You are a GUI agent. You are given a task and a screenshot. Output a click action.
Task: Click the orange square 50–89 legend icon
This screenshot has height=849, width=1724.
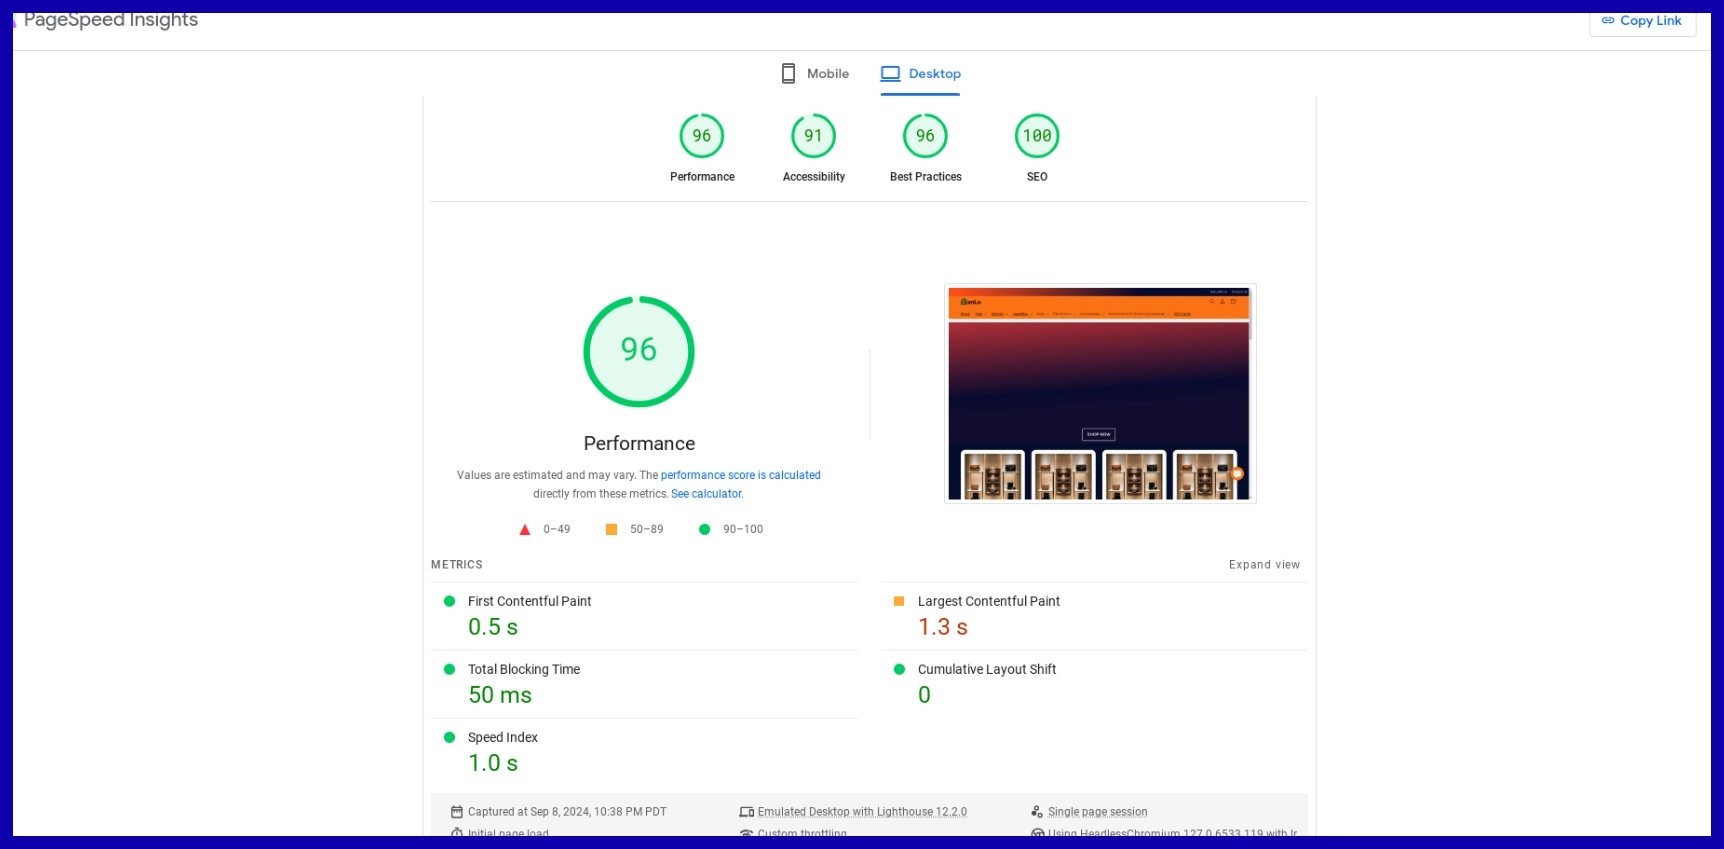(x=611, y=530)
